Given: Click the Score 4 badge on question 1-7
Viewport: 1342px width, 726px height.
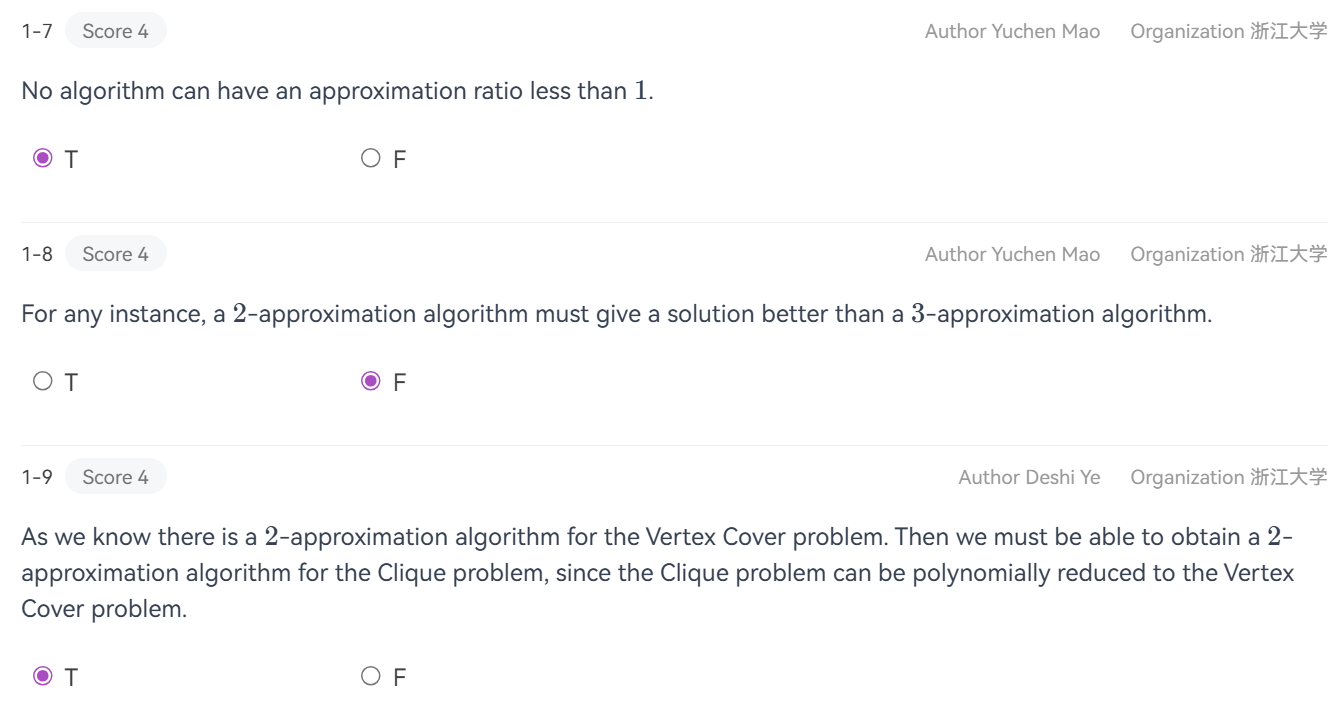Looking at the screenshot, I should pyautogui.click(x=115, y=31).
